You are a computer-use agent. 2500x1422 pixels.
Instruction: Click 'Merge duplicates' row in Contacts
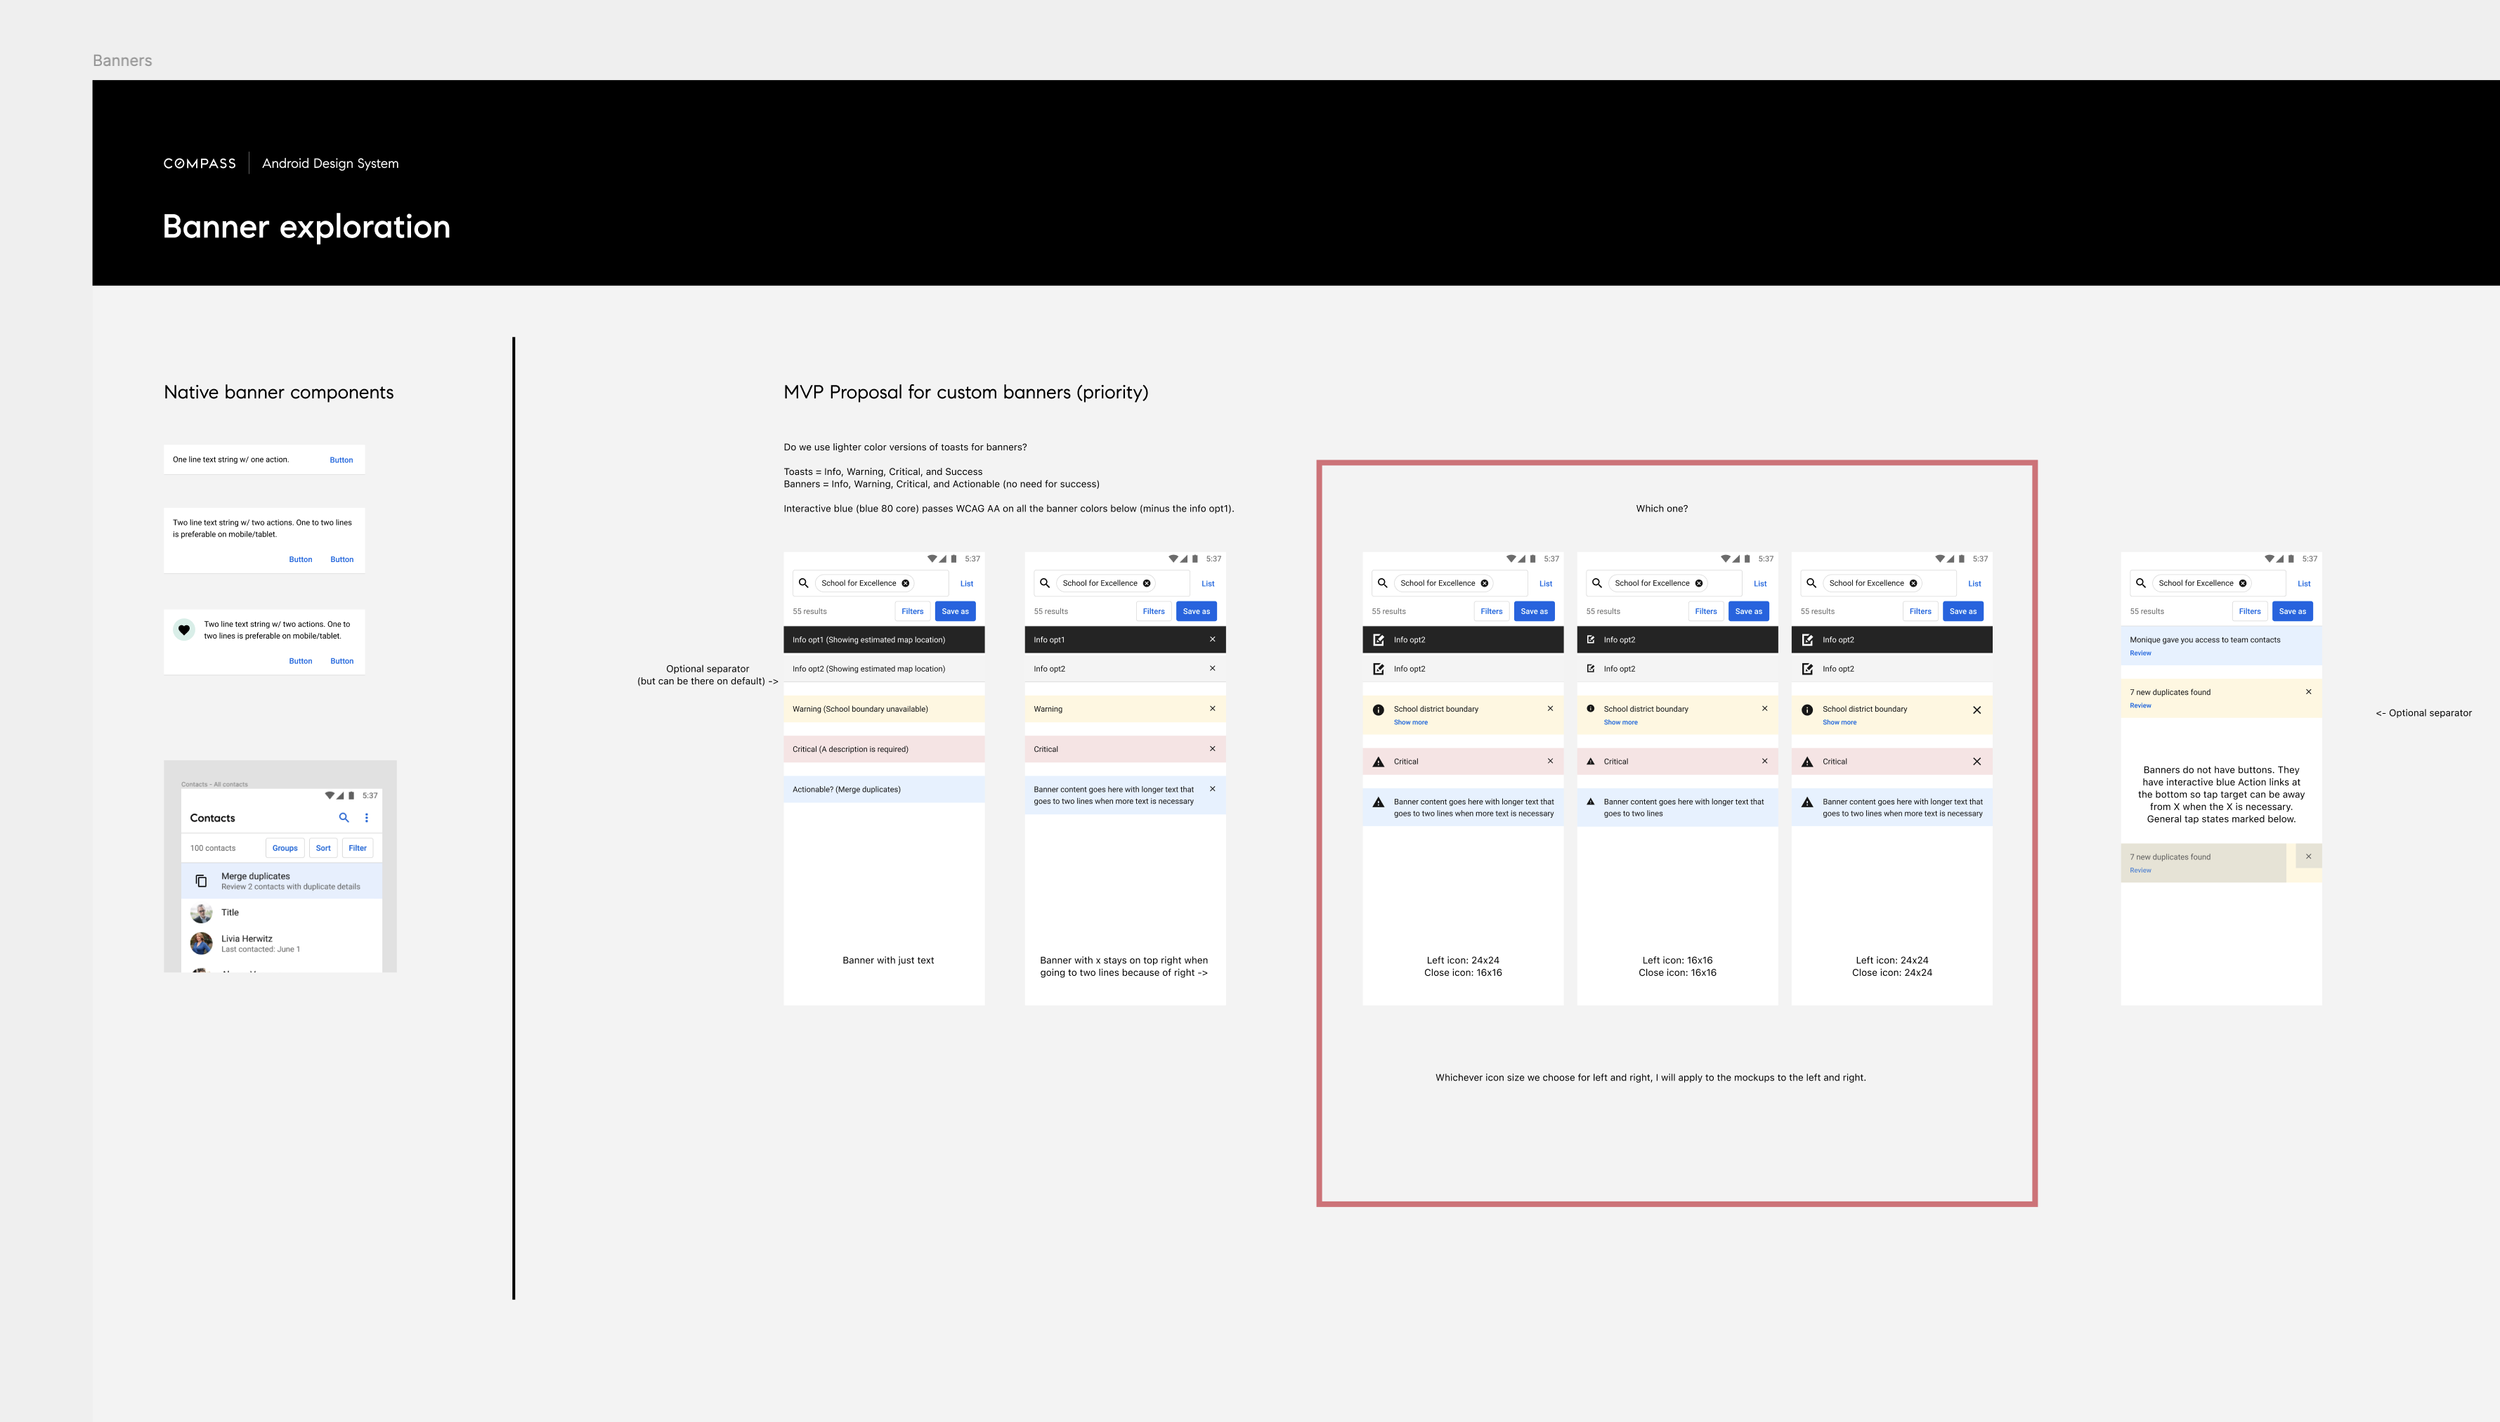(282, 881)
